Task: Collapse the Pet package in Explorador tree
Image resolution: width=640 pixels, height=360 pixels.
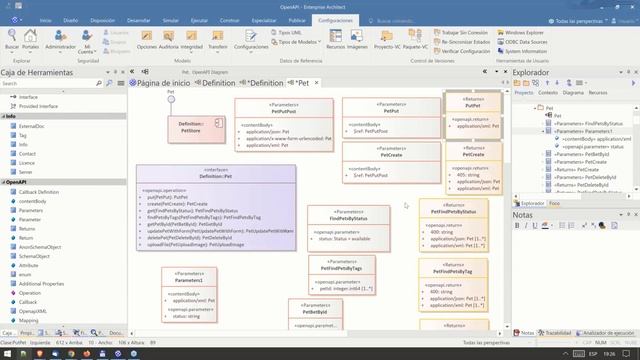Action: [x=535, y=108]
